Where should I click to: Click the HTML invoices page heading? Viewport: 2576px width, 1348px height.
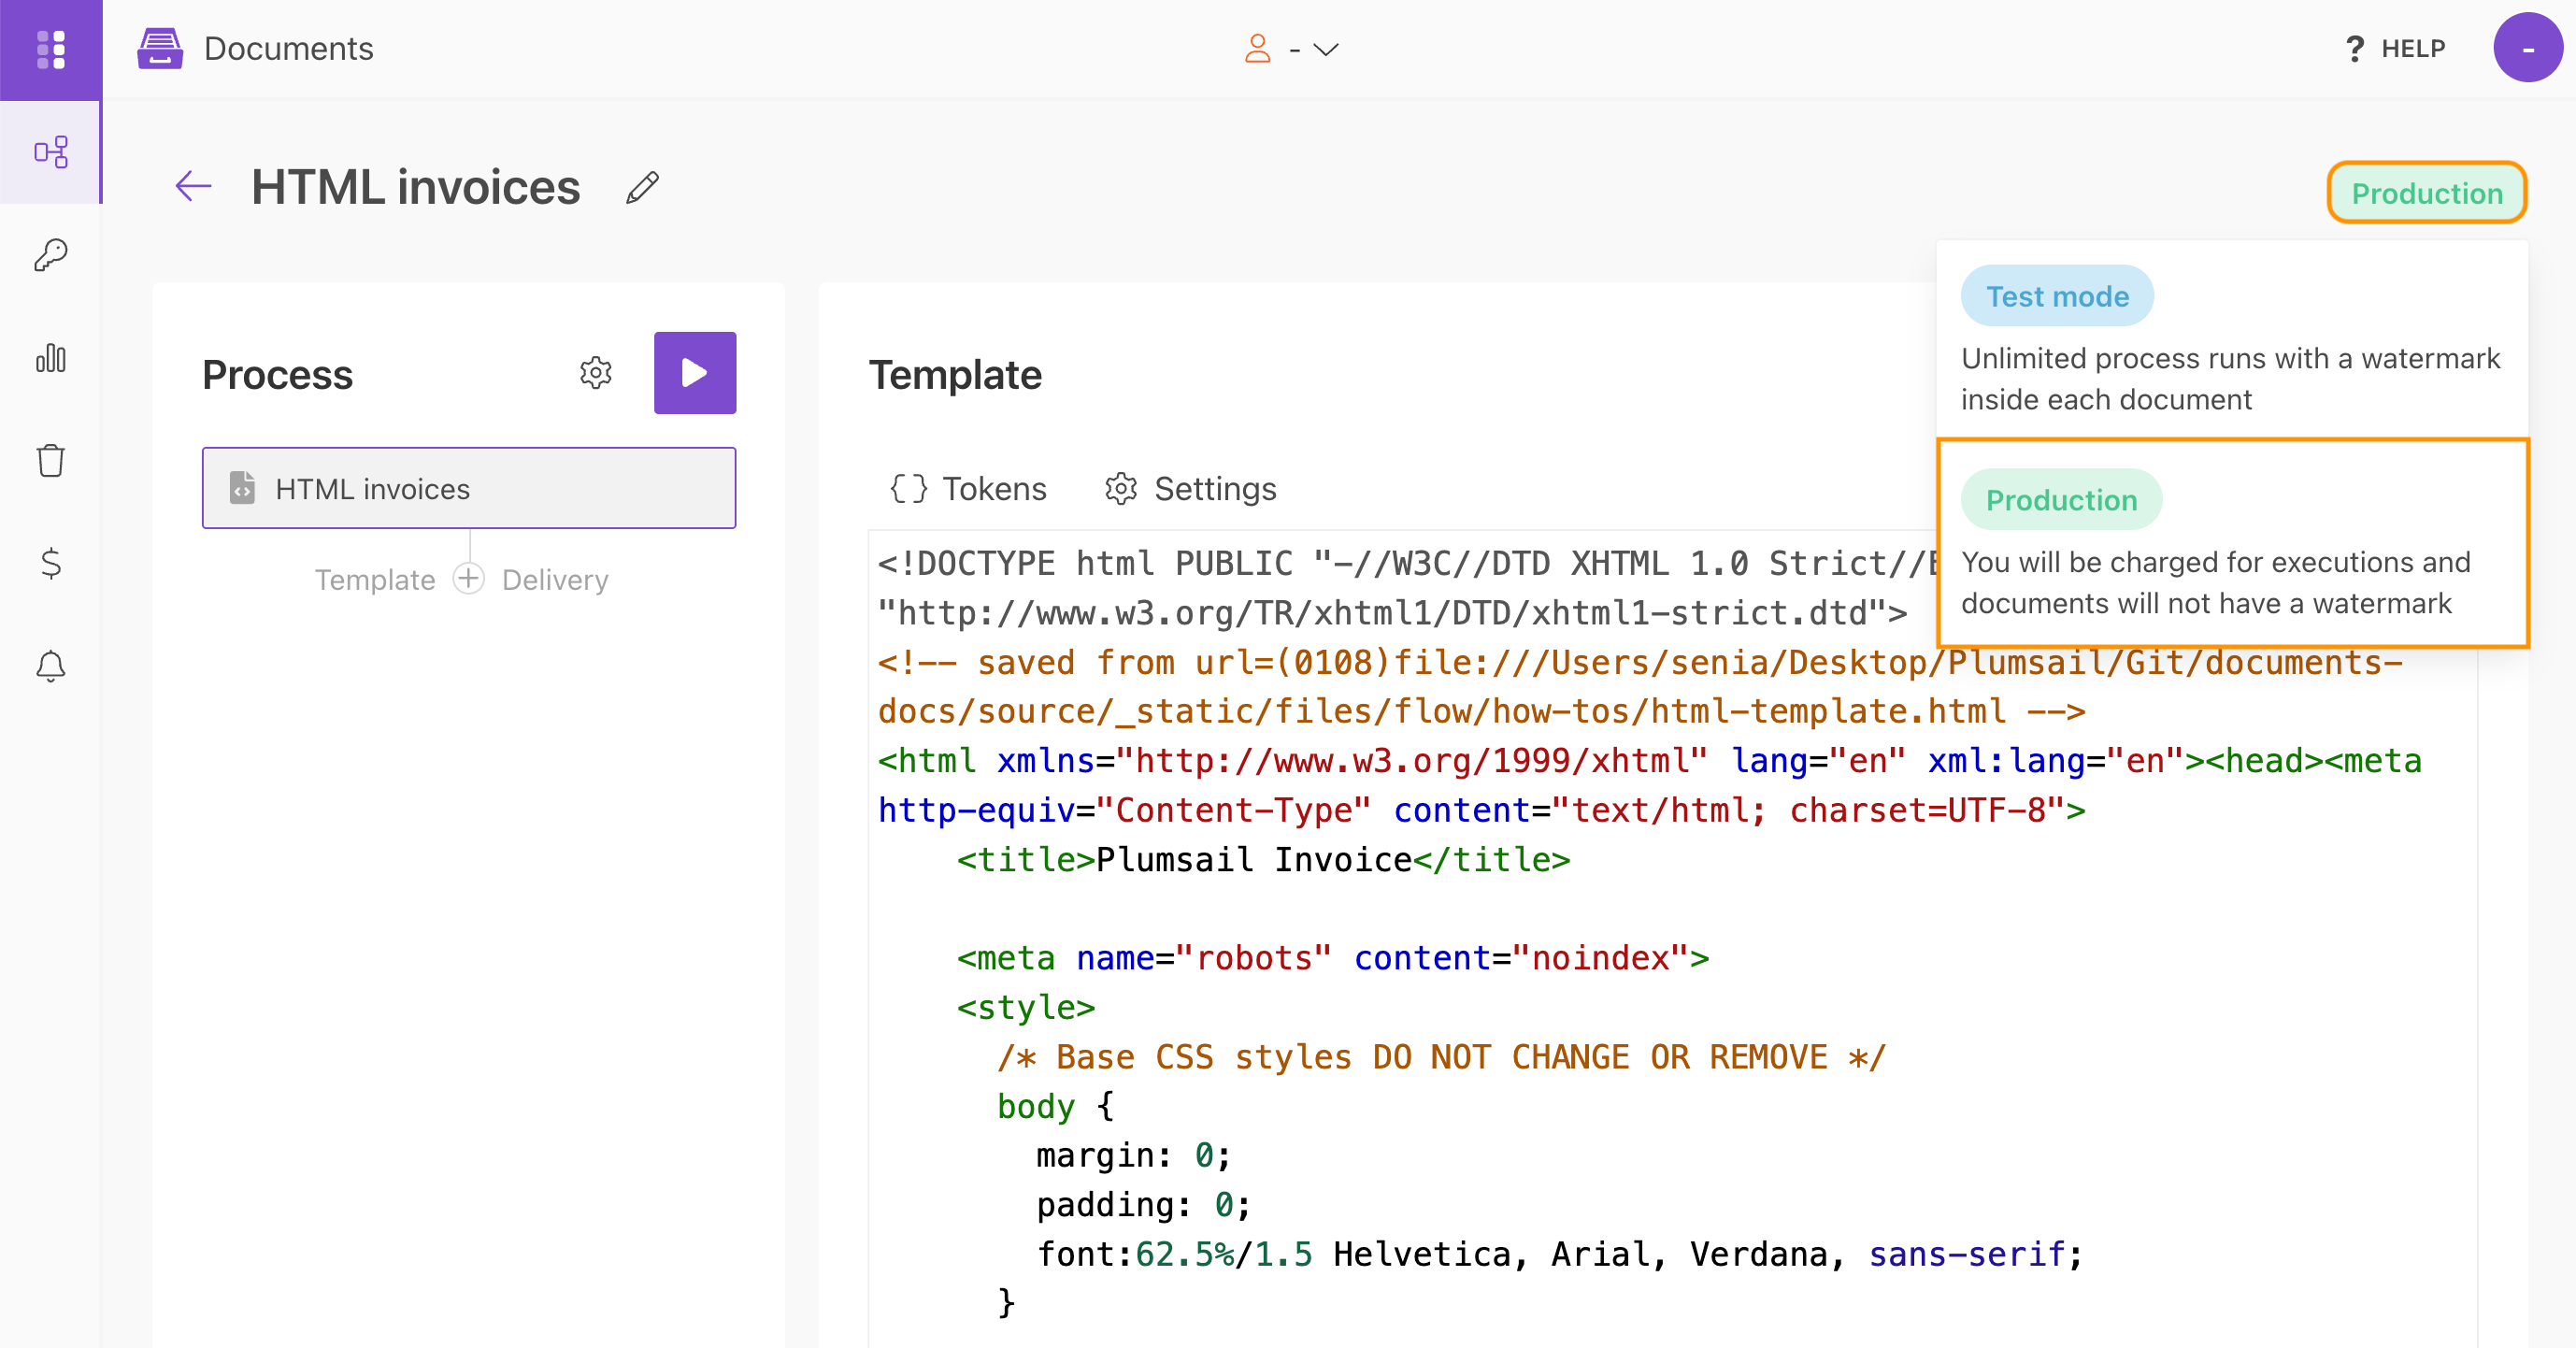415,186
